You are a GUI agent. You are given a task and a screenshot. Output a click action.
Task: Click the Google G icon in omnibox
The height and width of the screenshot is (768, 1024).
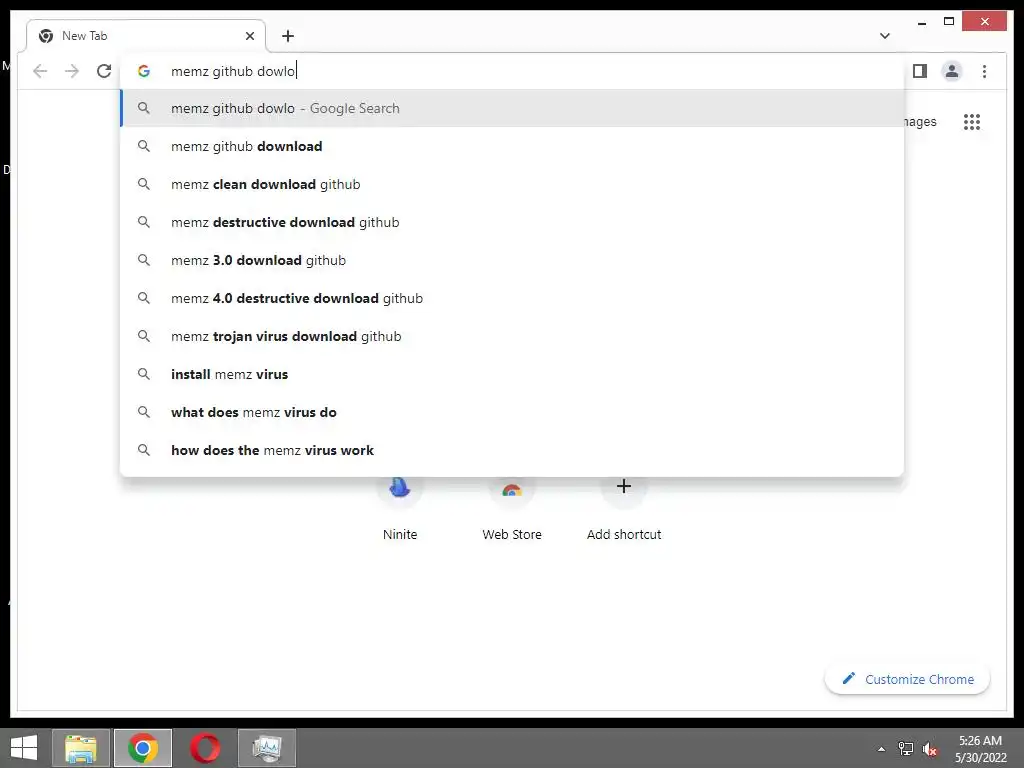coord(144,71)
